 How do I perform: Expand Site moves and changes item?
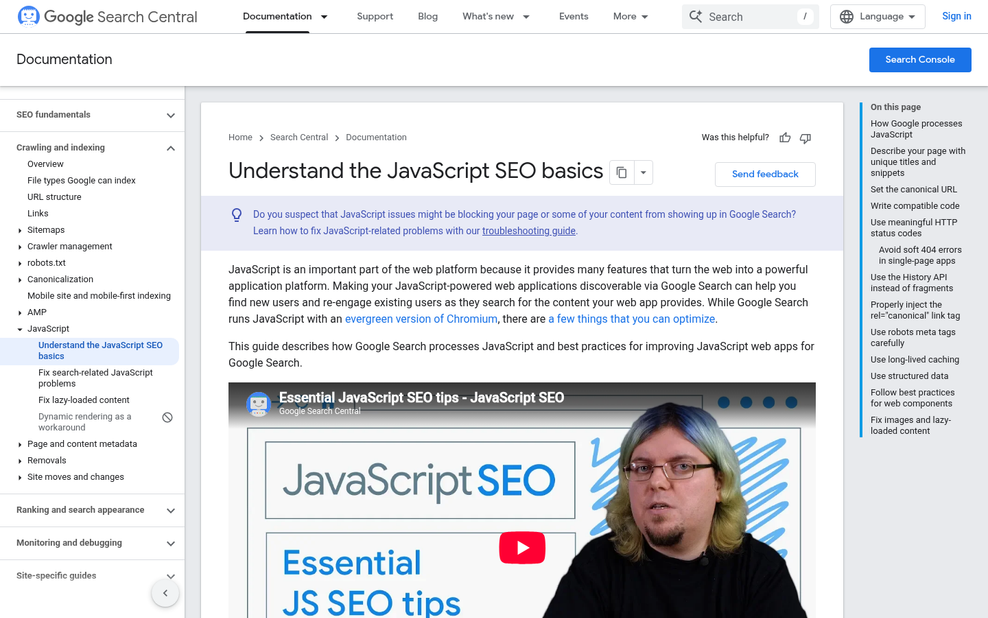20,477
